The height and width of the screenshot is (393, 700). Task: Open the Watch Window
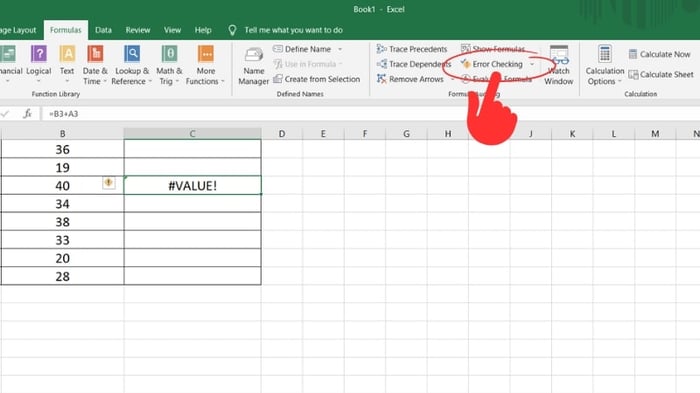(558, 65)
